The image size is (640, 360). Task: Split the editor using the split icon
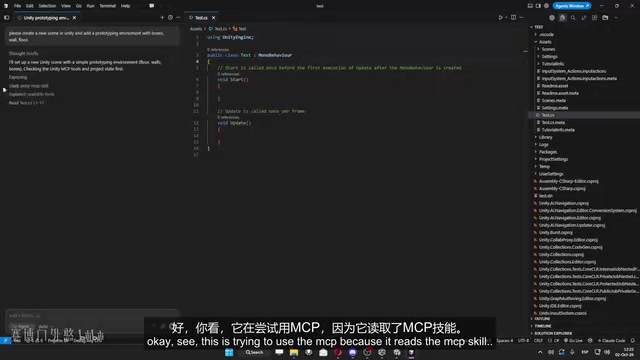coord(513,18)
